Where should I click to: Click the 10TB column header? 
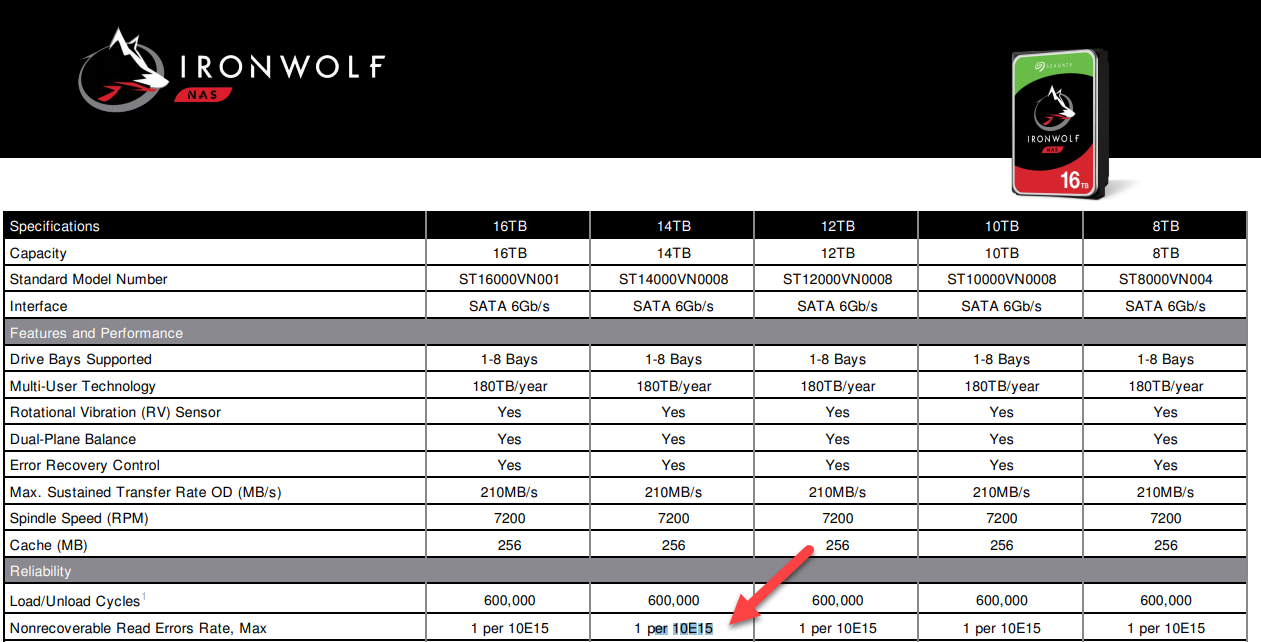point(1001,226)
